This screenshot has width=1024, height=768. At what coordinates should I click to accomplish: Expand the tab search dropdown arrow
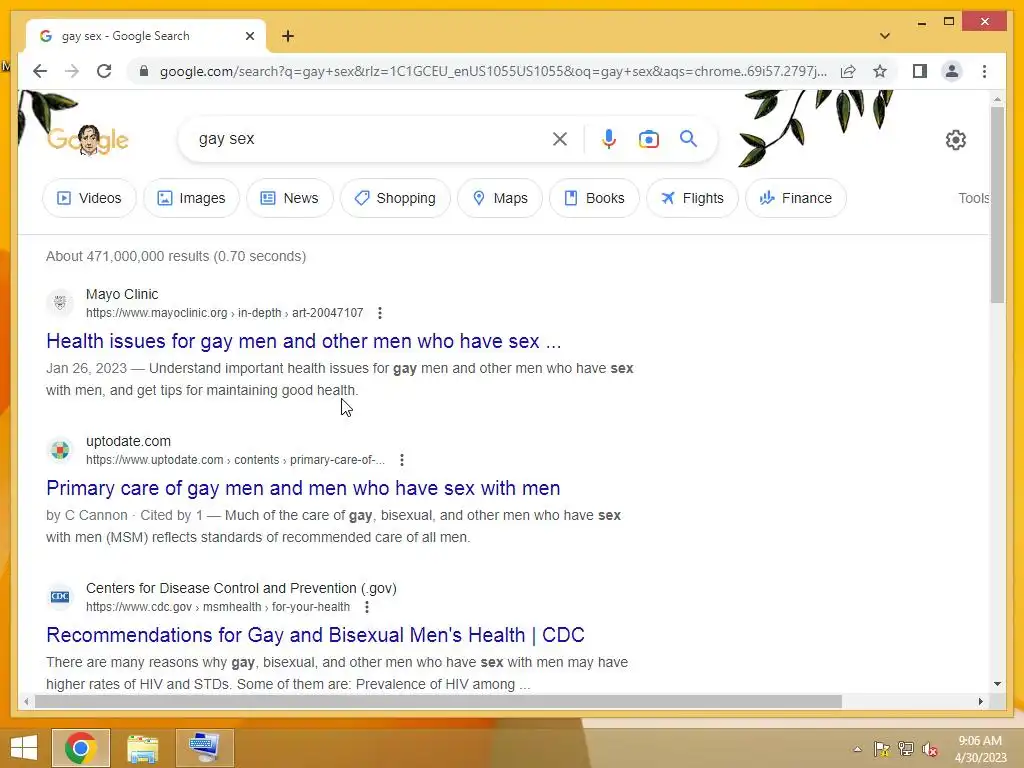tap(884, 36)
